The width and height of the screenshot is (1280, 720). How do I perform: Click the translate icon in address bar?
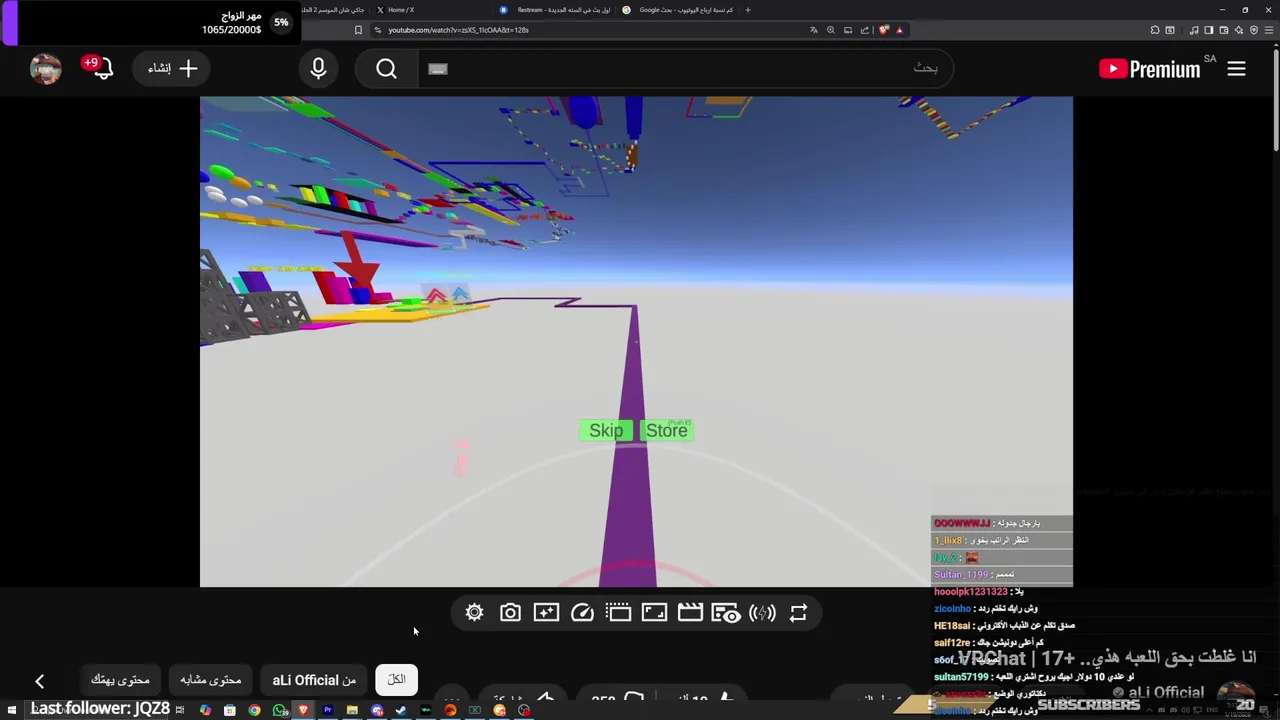[813, 30]
